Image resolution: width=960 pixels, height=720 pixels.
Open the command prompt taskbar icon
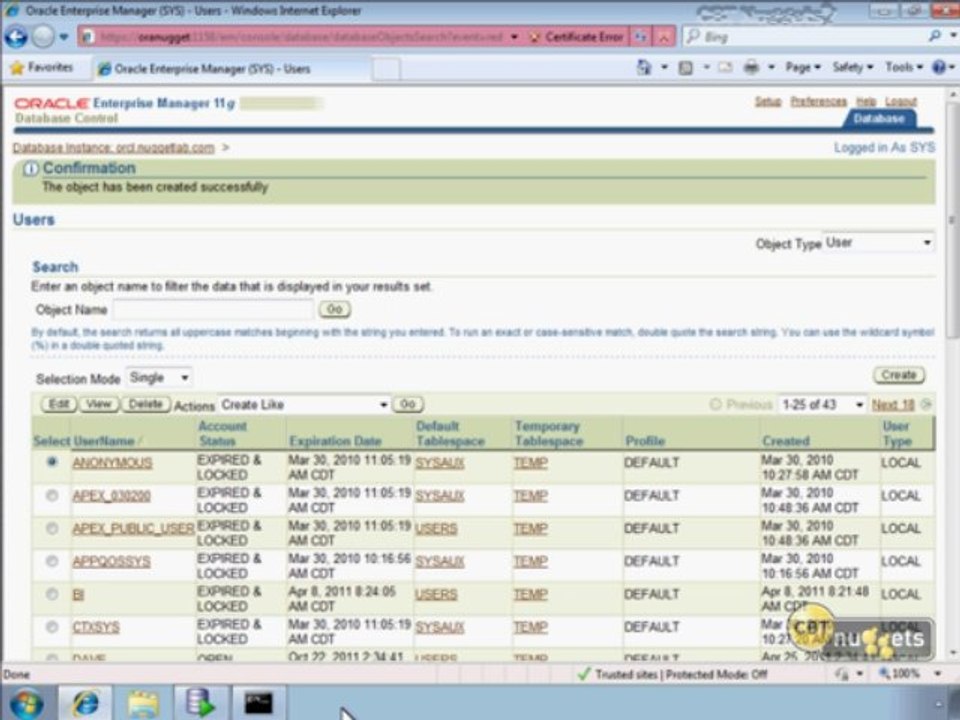(x=258, y=703)
